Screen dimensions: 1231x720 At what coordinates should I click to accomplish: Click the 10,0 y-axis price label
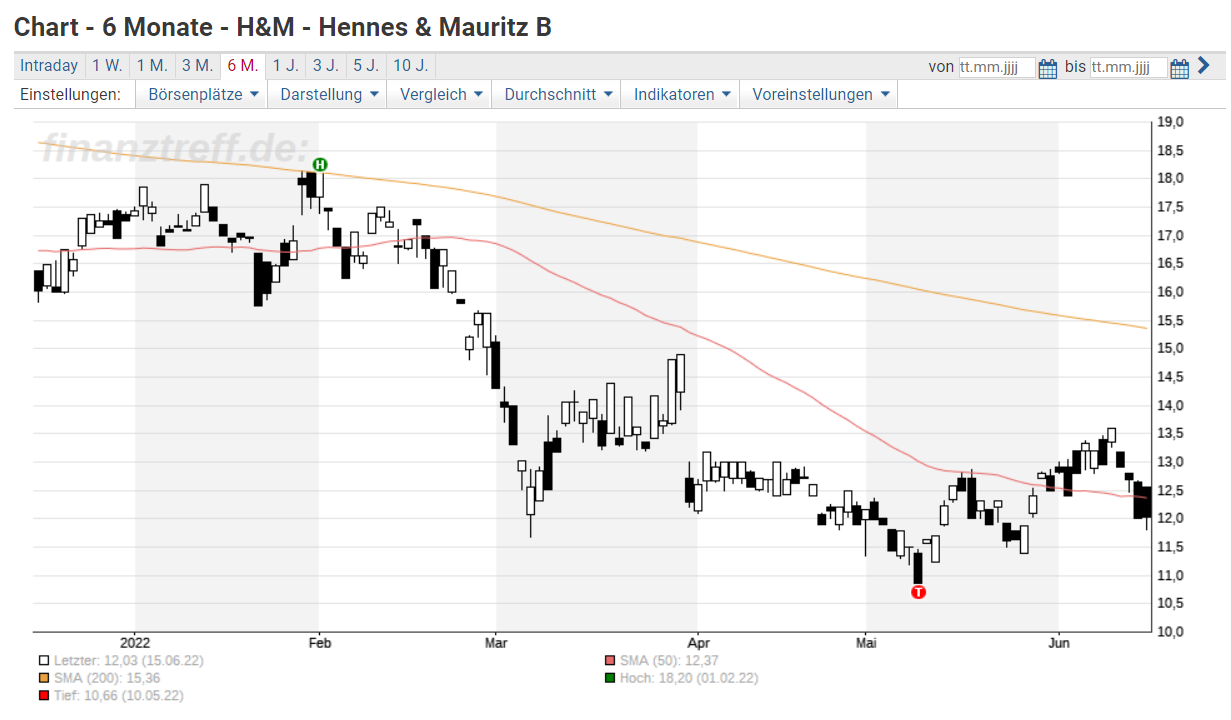[1170, 631]
